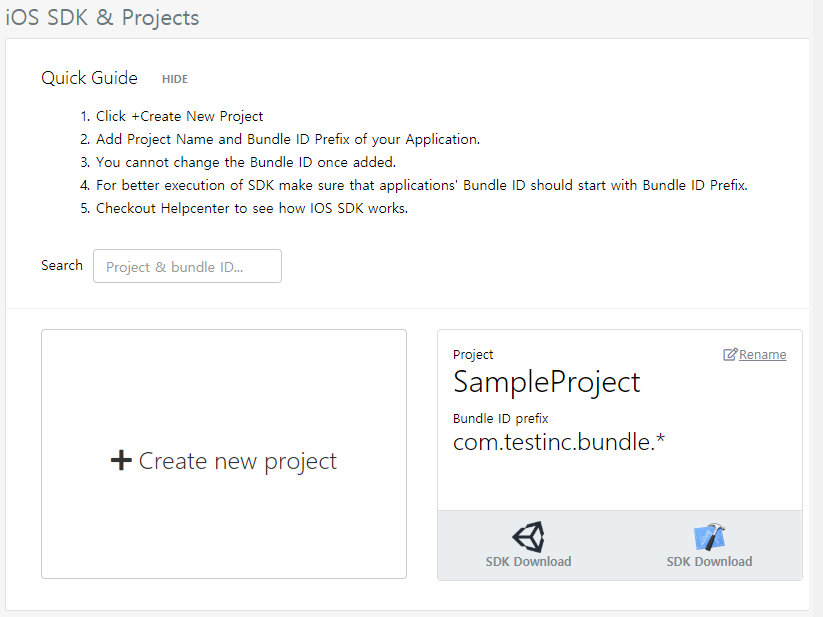Open the Rename link for SampleProject
The height and width of the screenshot is (617, 823).
[x=762, y=355]
